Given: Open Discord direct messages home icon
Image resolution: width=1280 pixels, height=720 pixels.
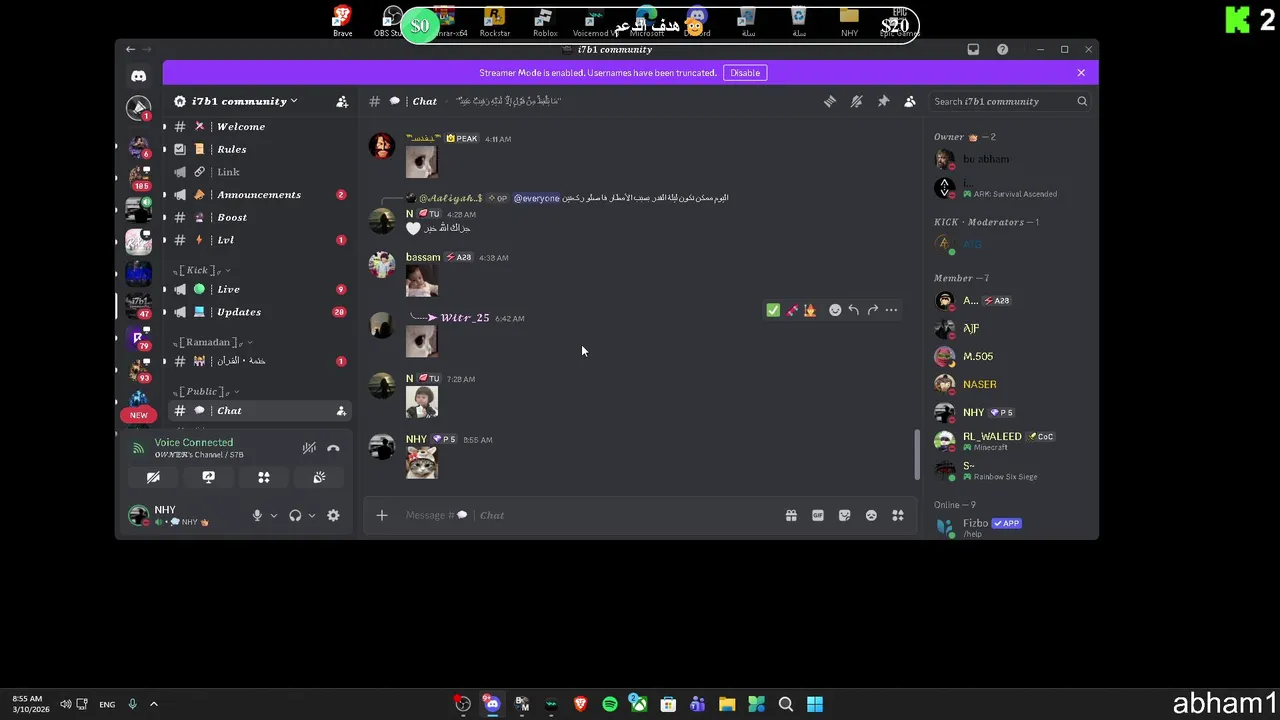Looking at the screenshot, I should click(x=138, y=76).
